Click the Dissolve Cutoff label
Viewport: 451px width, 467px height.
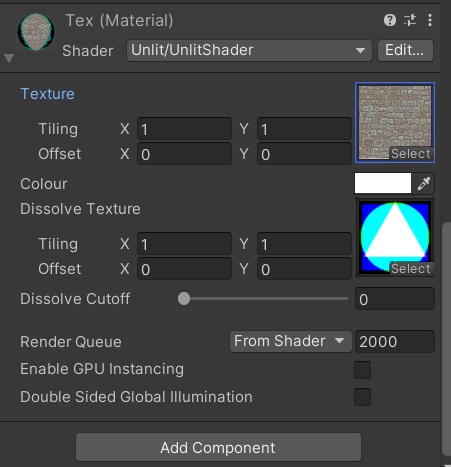[x=75, y=299]
